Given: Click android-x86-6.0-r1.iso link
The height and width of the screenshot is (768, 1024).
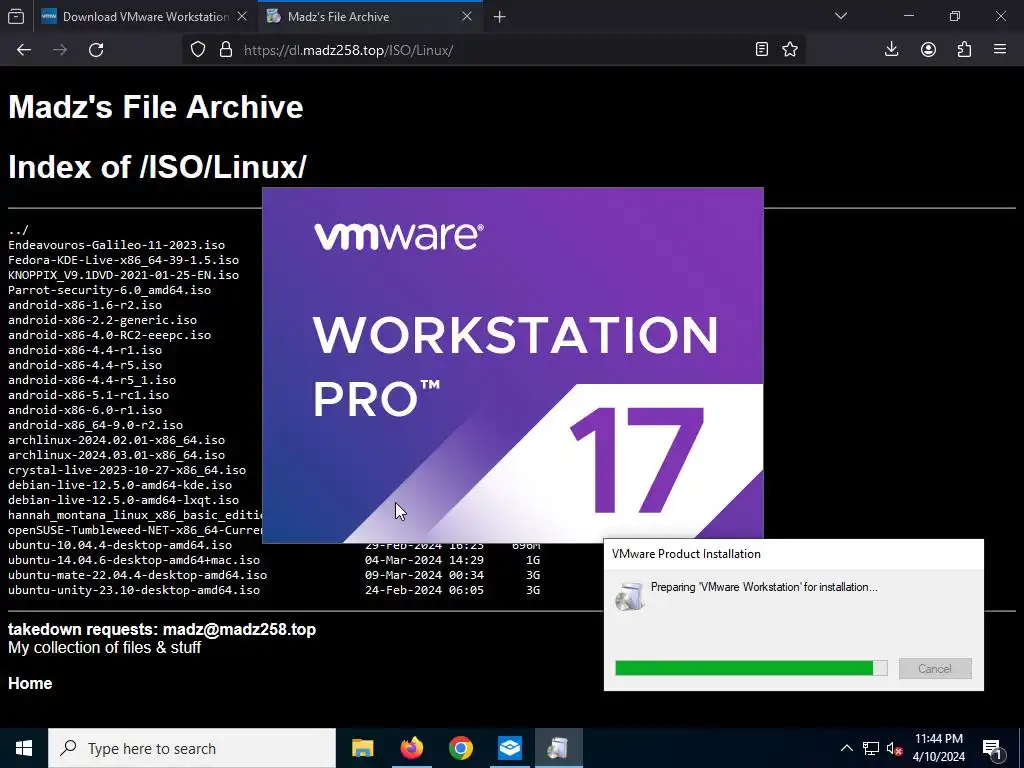Looking at the screenshot, I should pos(85,410).
